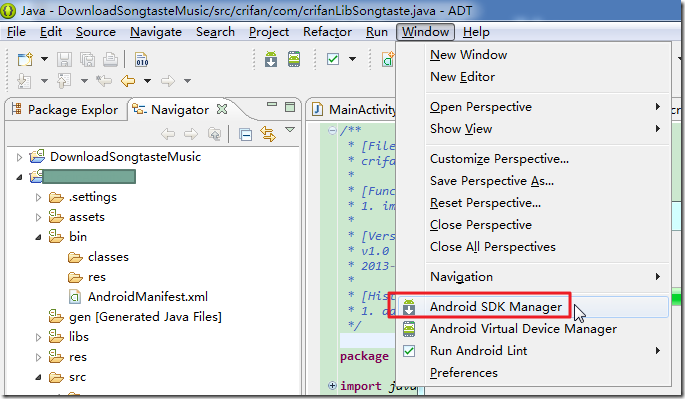685x399 pixels.
Task: Click the Next Annotation toolbar icon
Action: (x=24, y=81)
